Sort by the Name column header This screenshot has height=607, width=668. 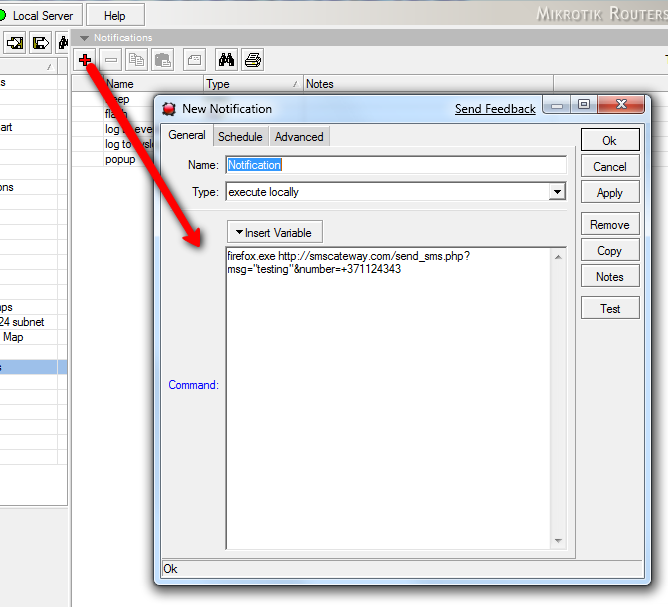click(153, 83)
